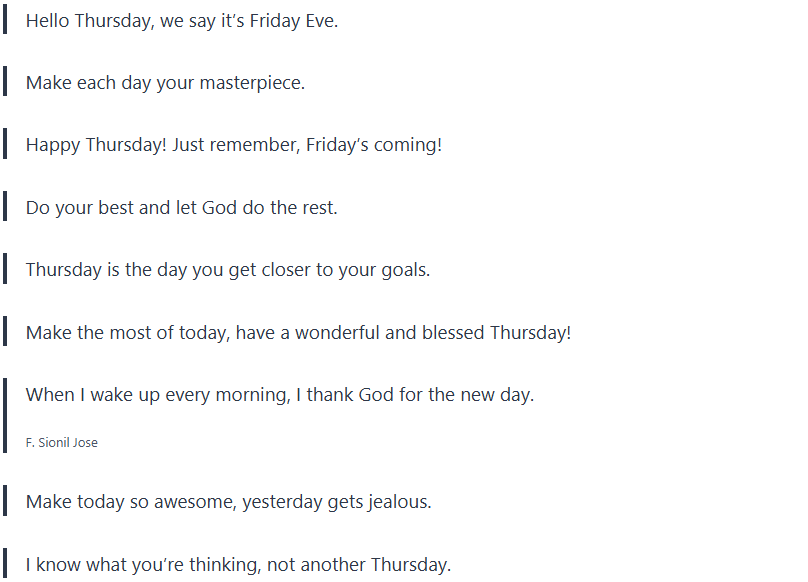Screen dimensions: 808x582
Task: Click the bar beside 'Make today so awesome'
Action: (5, 501)
